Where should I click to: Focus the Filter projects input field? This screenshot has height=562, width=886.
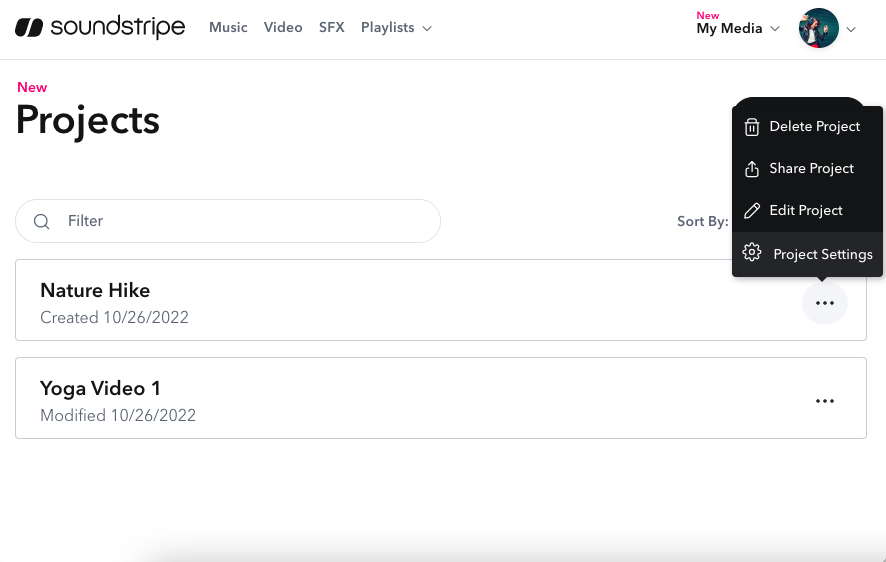240,221
